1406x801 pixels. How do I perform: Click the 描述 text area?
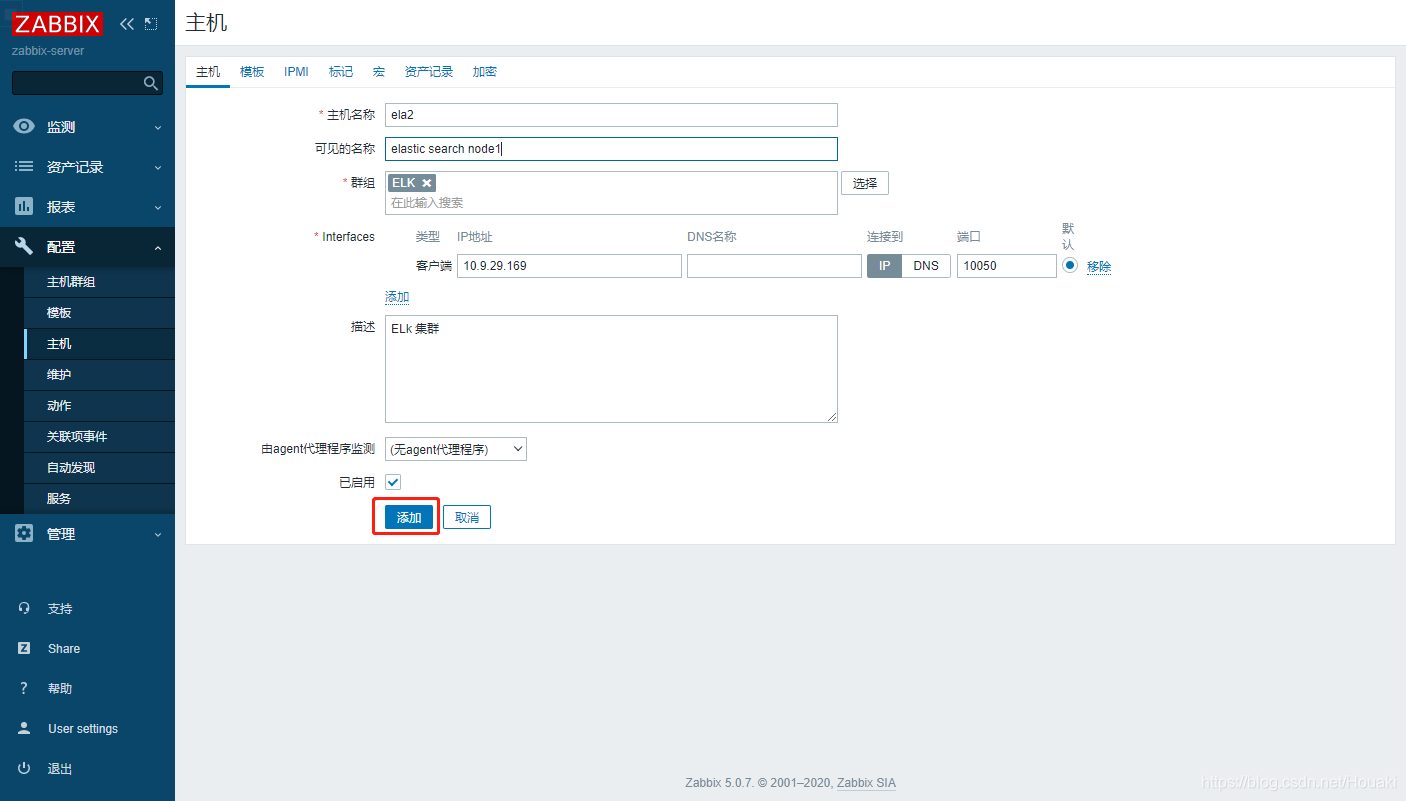[611, 369]
